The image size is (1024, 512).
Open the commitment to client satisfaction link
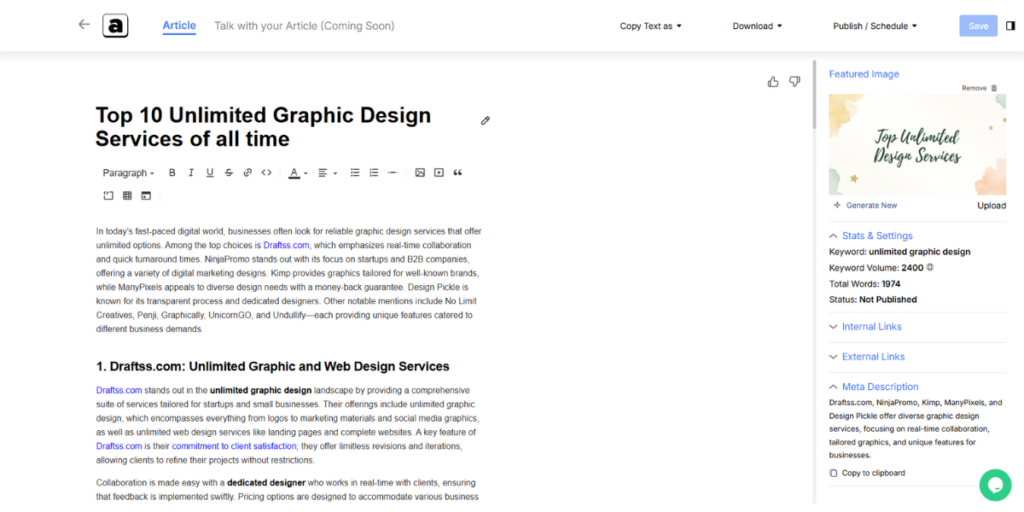[234, 446]
